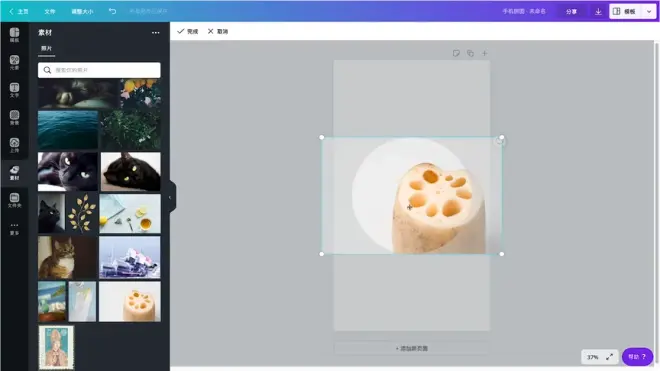Select the dark green foliage photo thumbnail
This screenshot has width=660, height=371.
[x=130, y=130]
